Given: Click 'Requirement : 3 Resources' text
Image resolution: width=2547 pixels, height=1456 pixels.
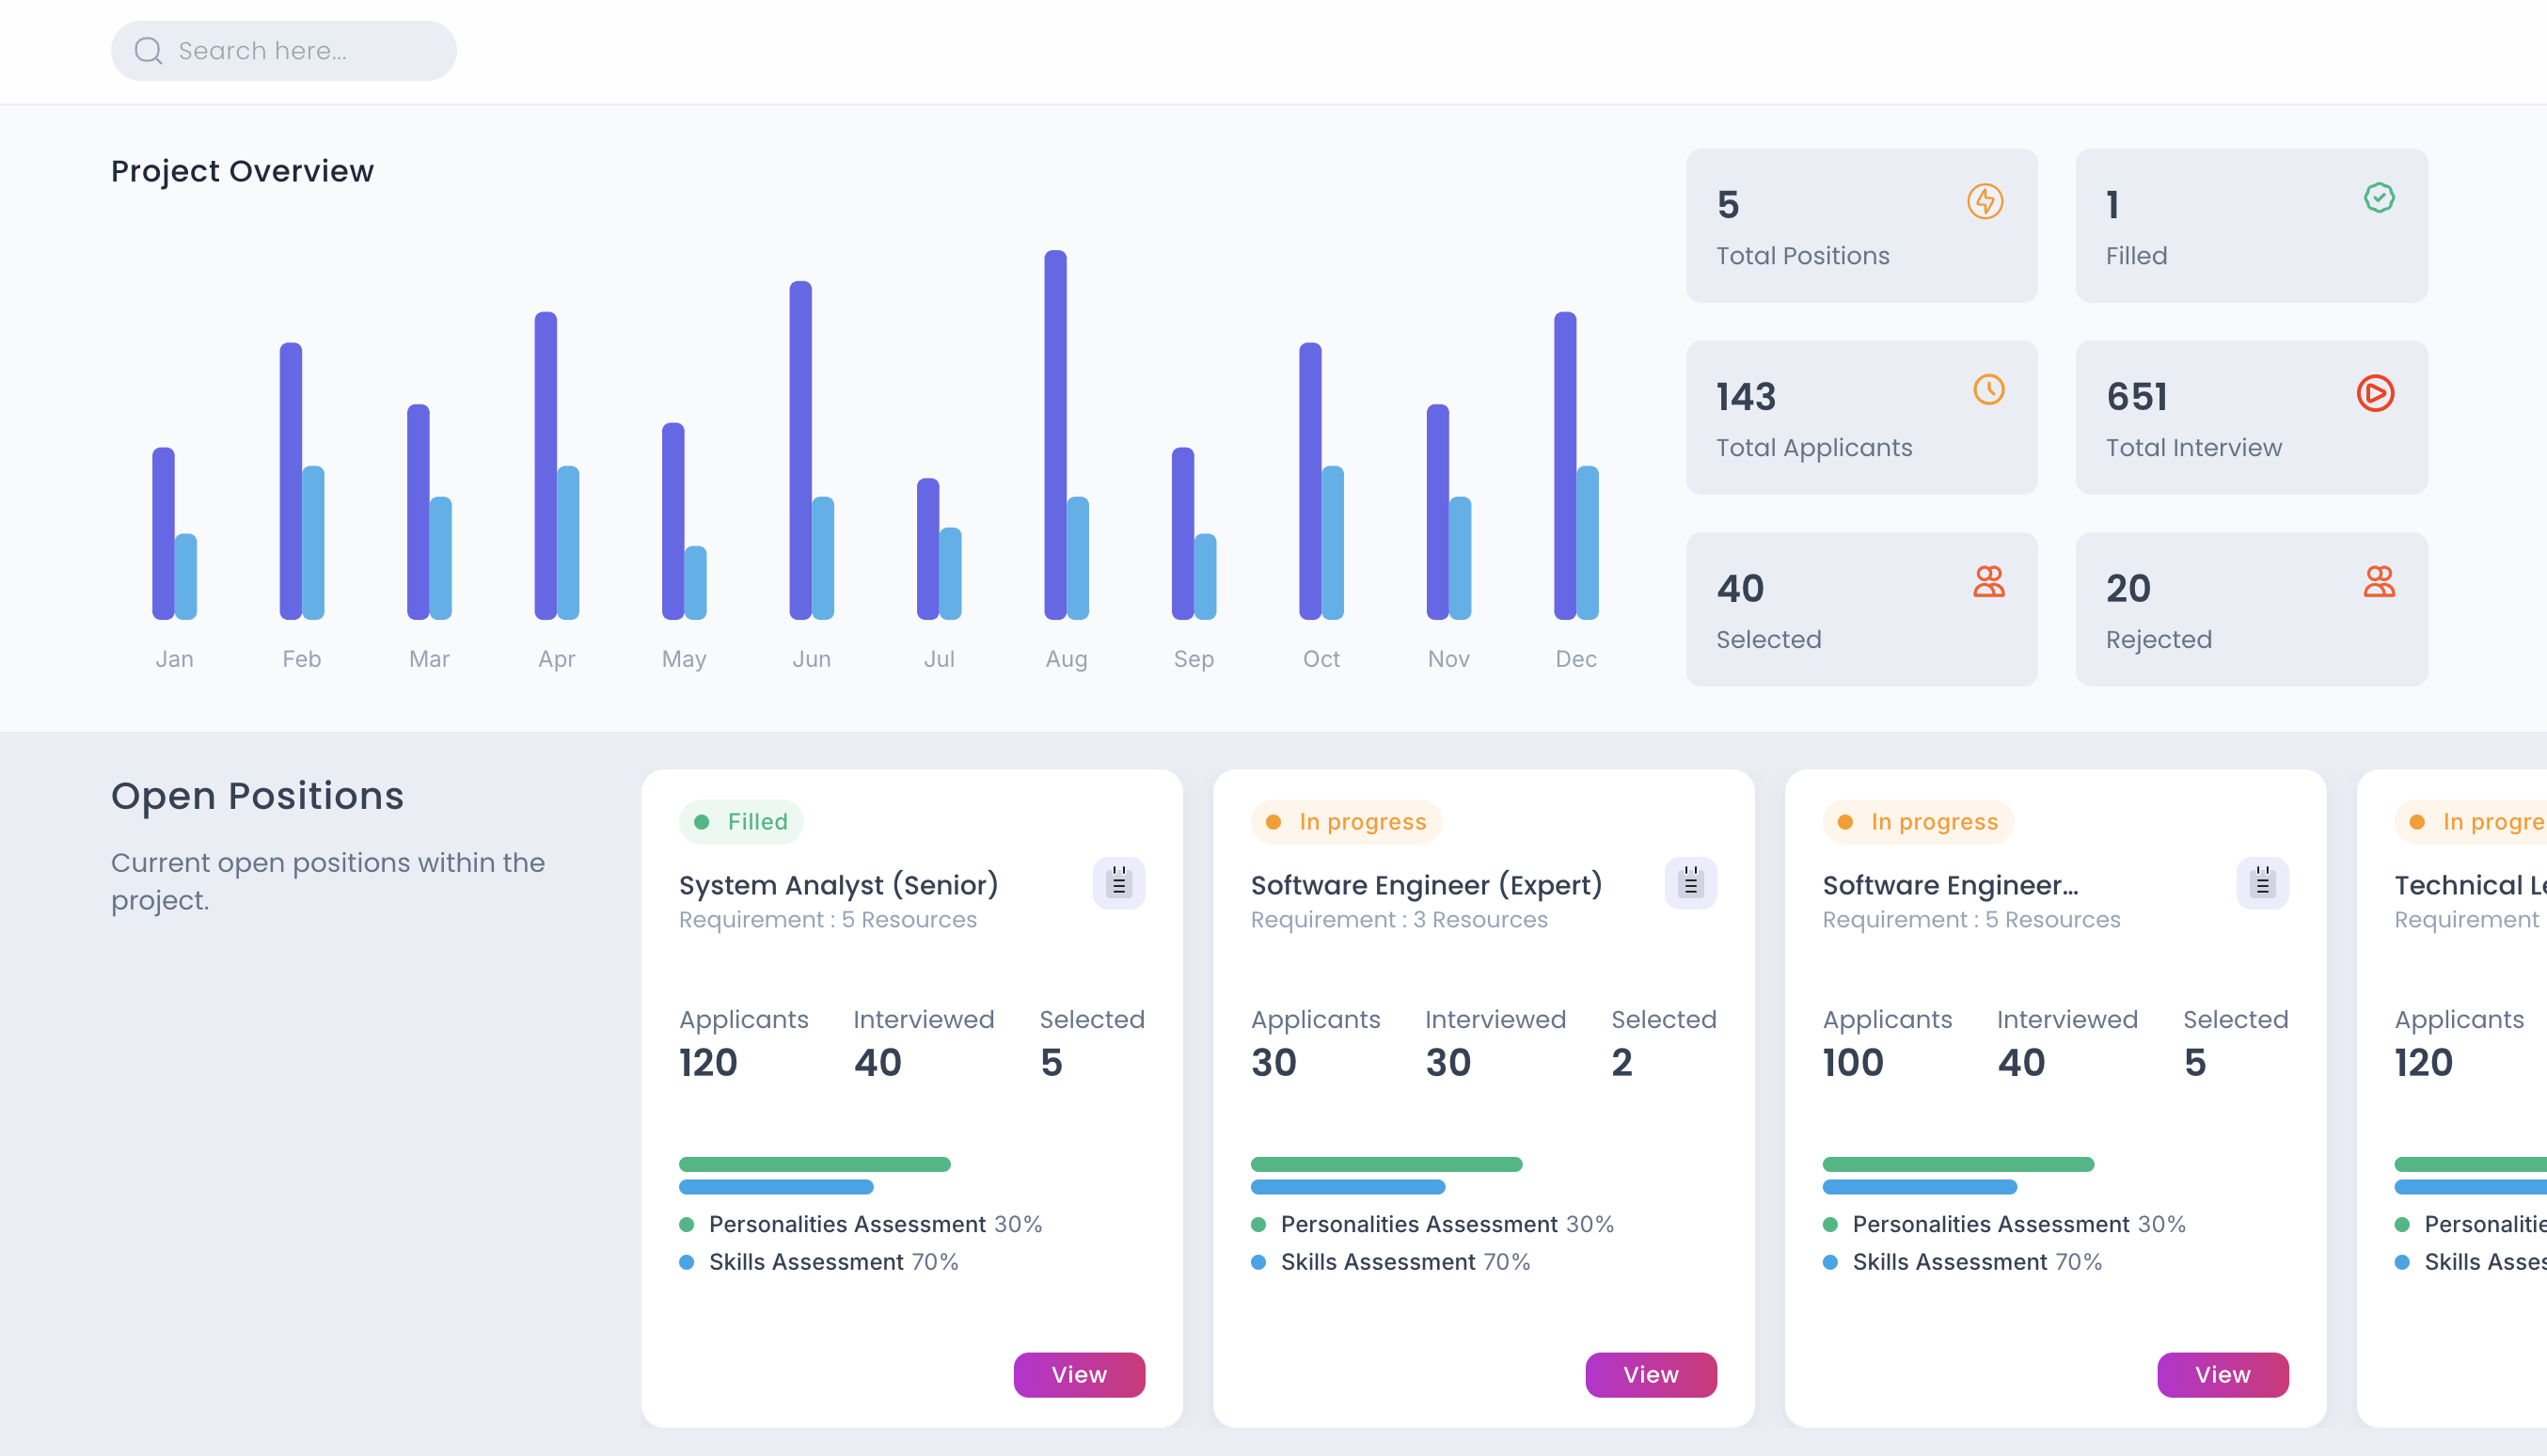Looking at the screenshot, I should [x=1399, y=920].
